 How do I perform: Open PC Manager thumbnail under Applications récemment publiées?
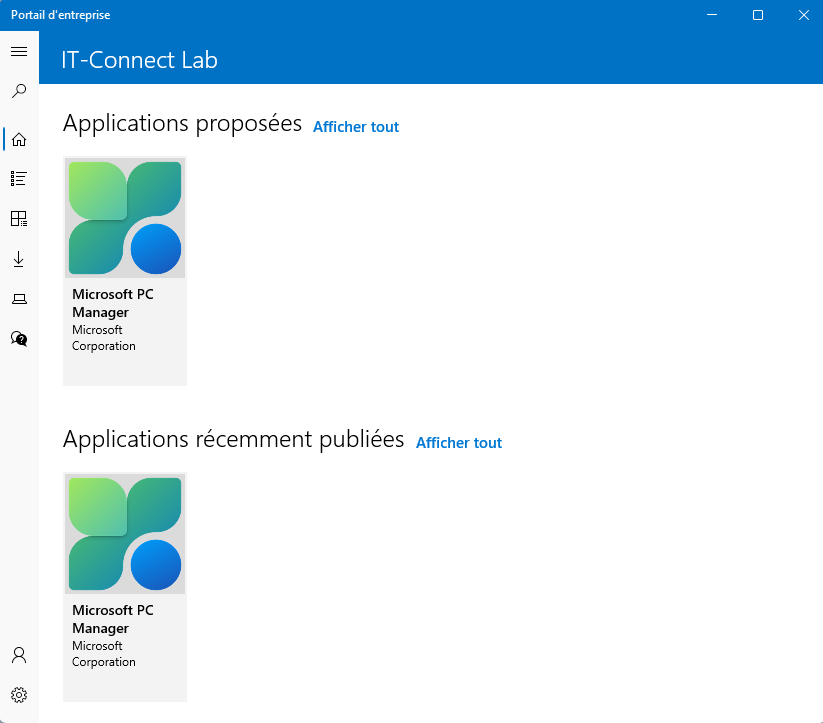(125, 534)
